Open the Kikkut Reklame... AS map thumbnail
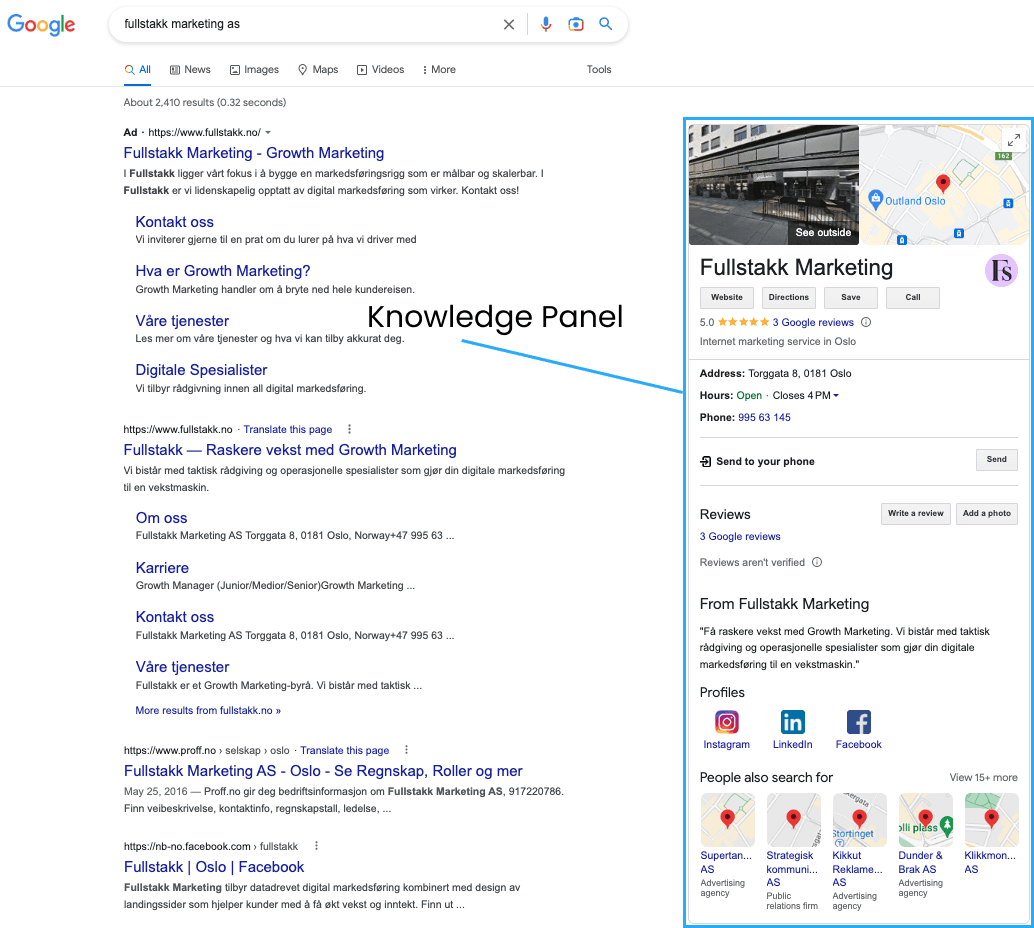Viewport: 1034px width, 928px height. [x=859, y=820]
